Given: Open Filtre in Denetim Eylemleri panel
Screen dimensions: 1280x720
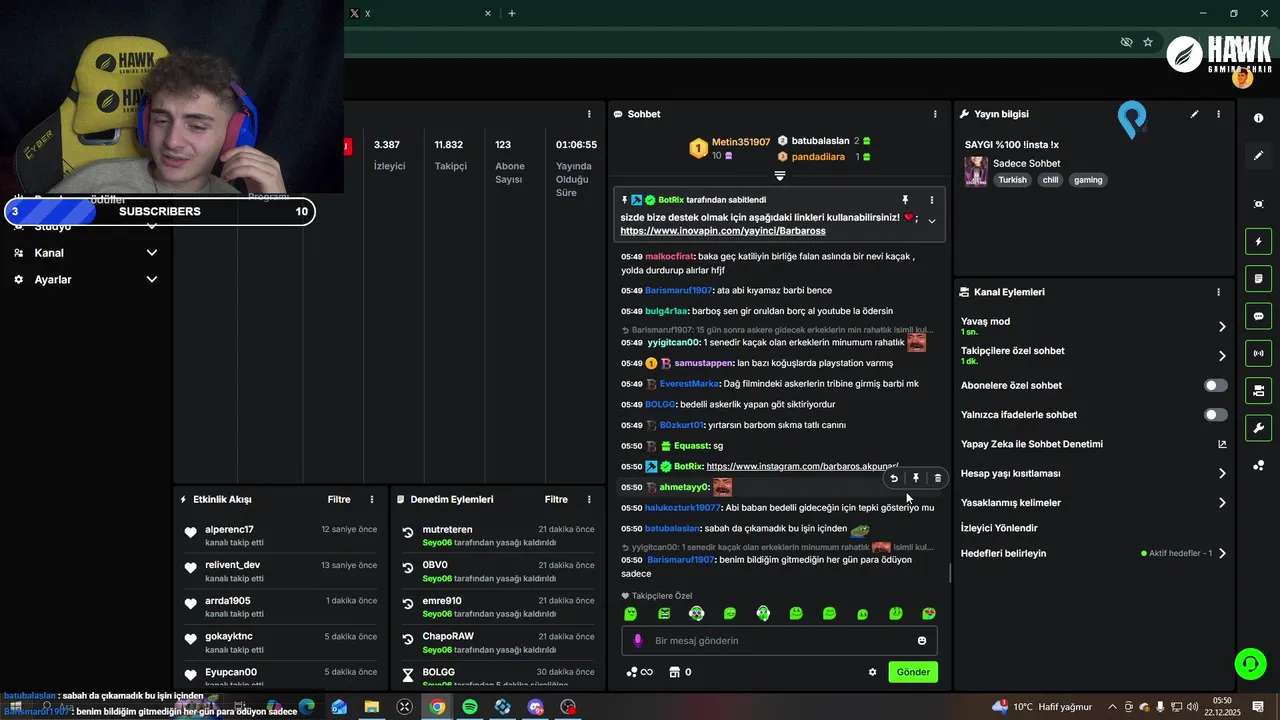Looking at the screenshot, I should (x=556, y=499).
